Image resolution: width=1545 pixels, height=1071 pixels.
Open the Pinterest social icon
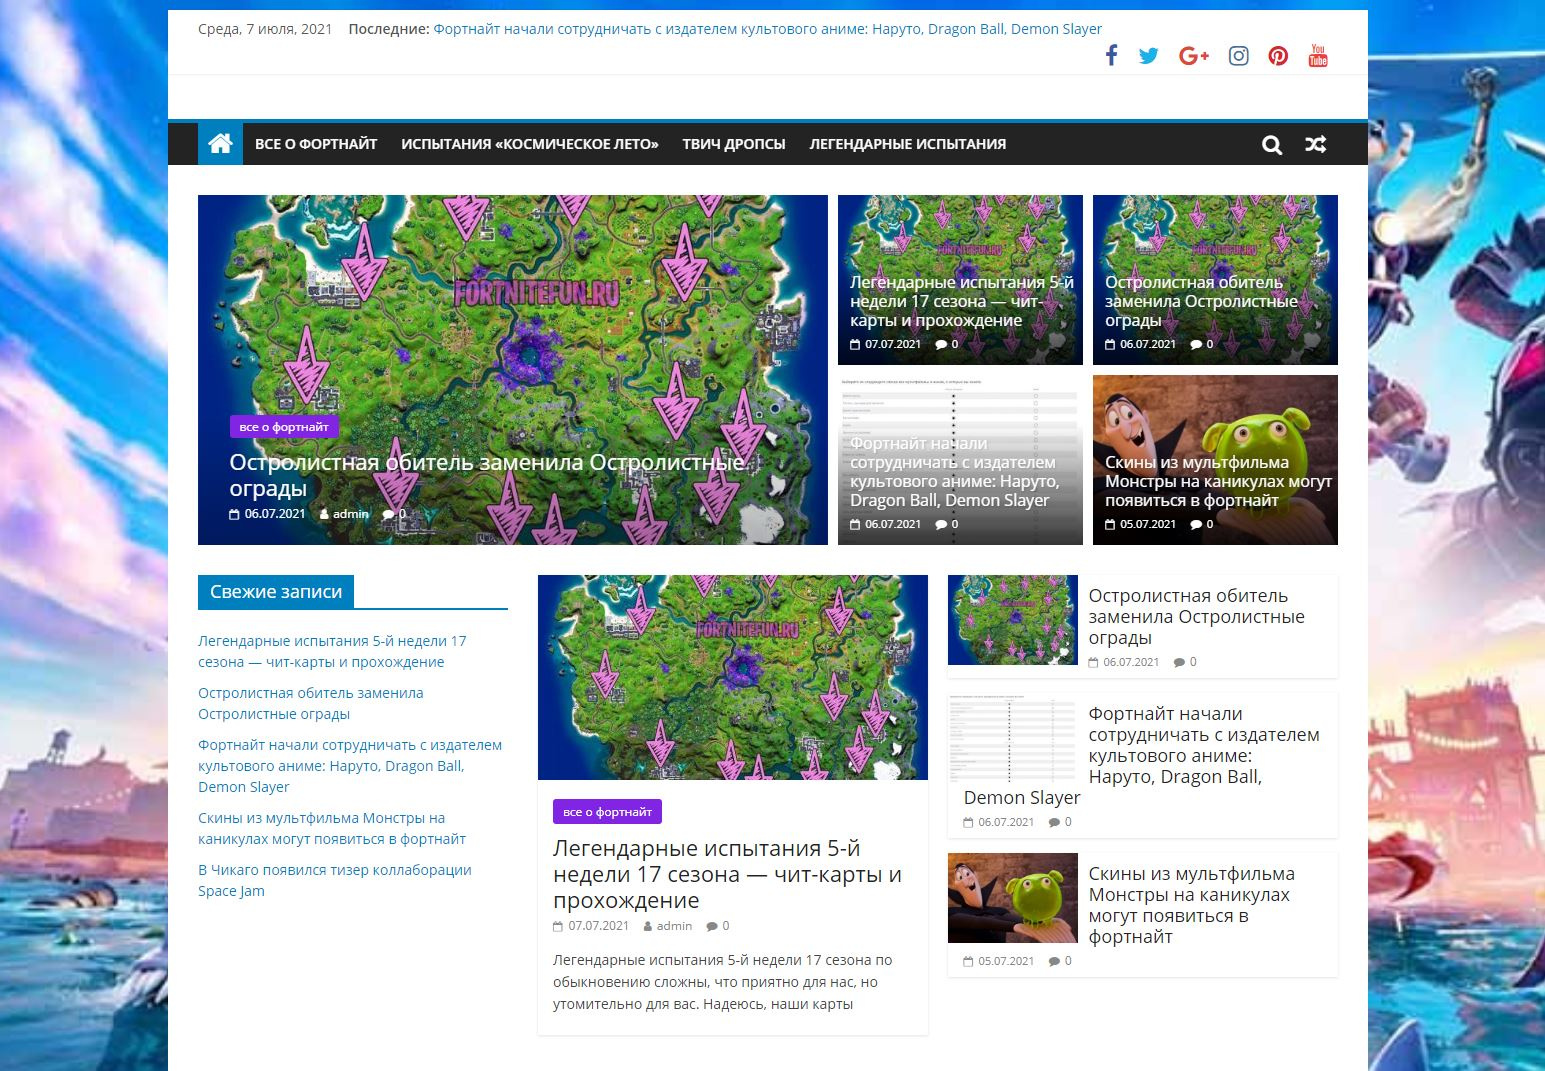click(x=1278, y=56)
